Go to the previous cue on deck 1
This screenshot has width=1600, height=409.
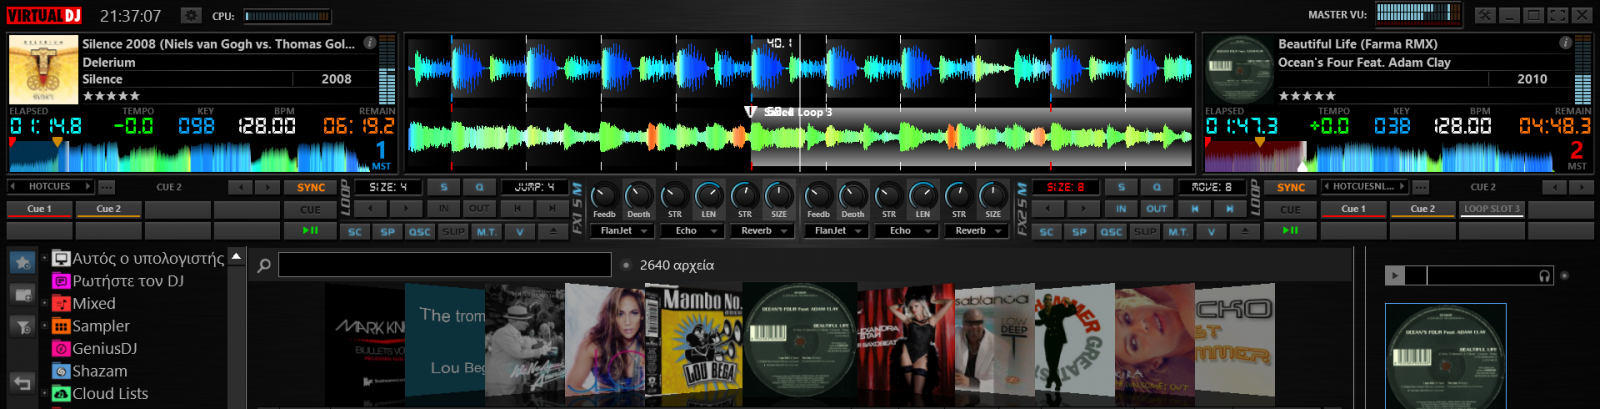tap(240, 187)
